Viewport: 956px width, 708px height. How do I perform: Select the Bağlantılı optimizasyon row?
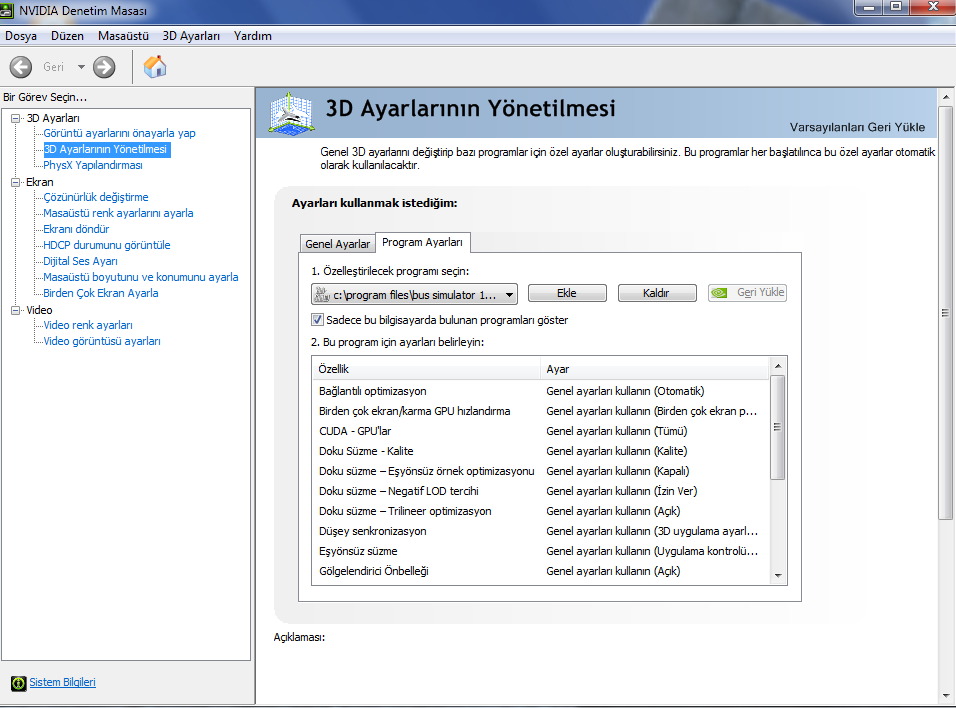click(x=541, y=391)
